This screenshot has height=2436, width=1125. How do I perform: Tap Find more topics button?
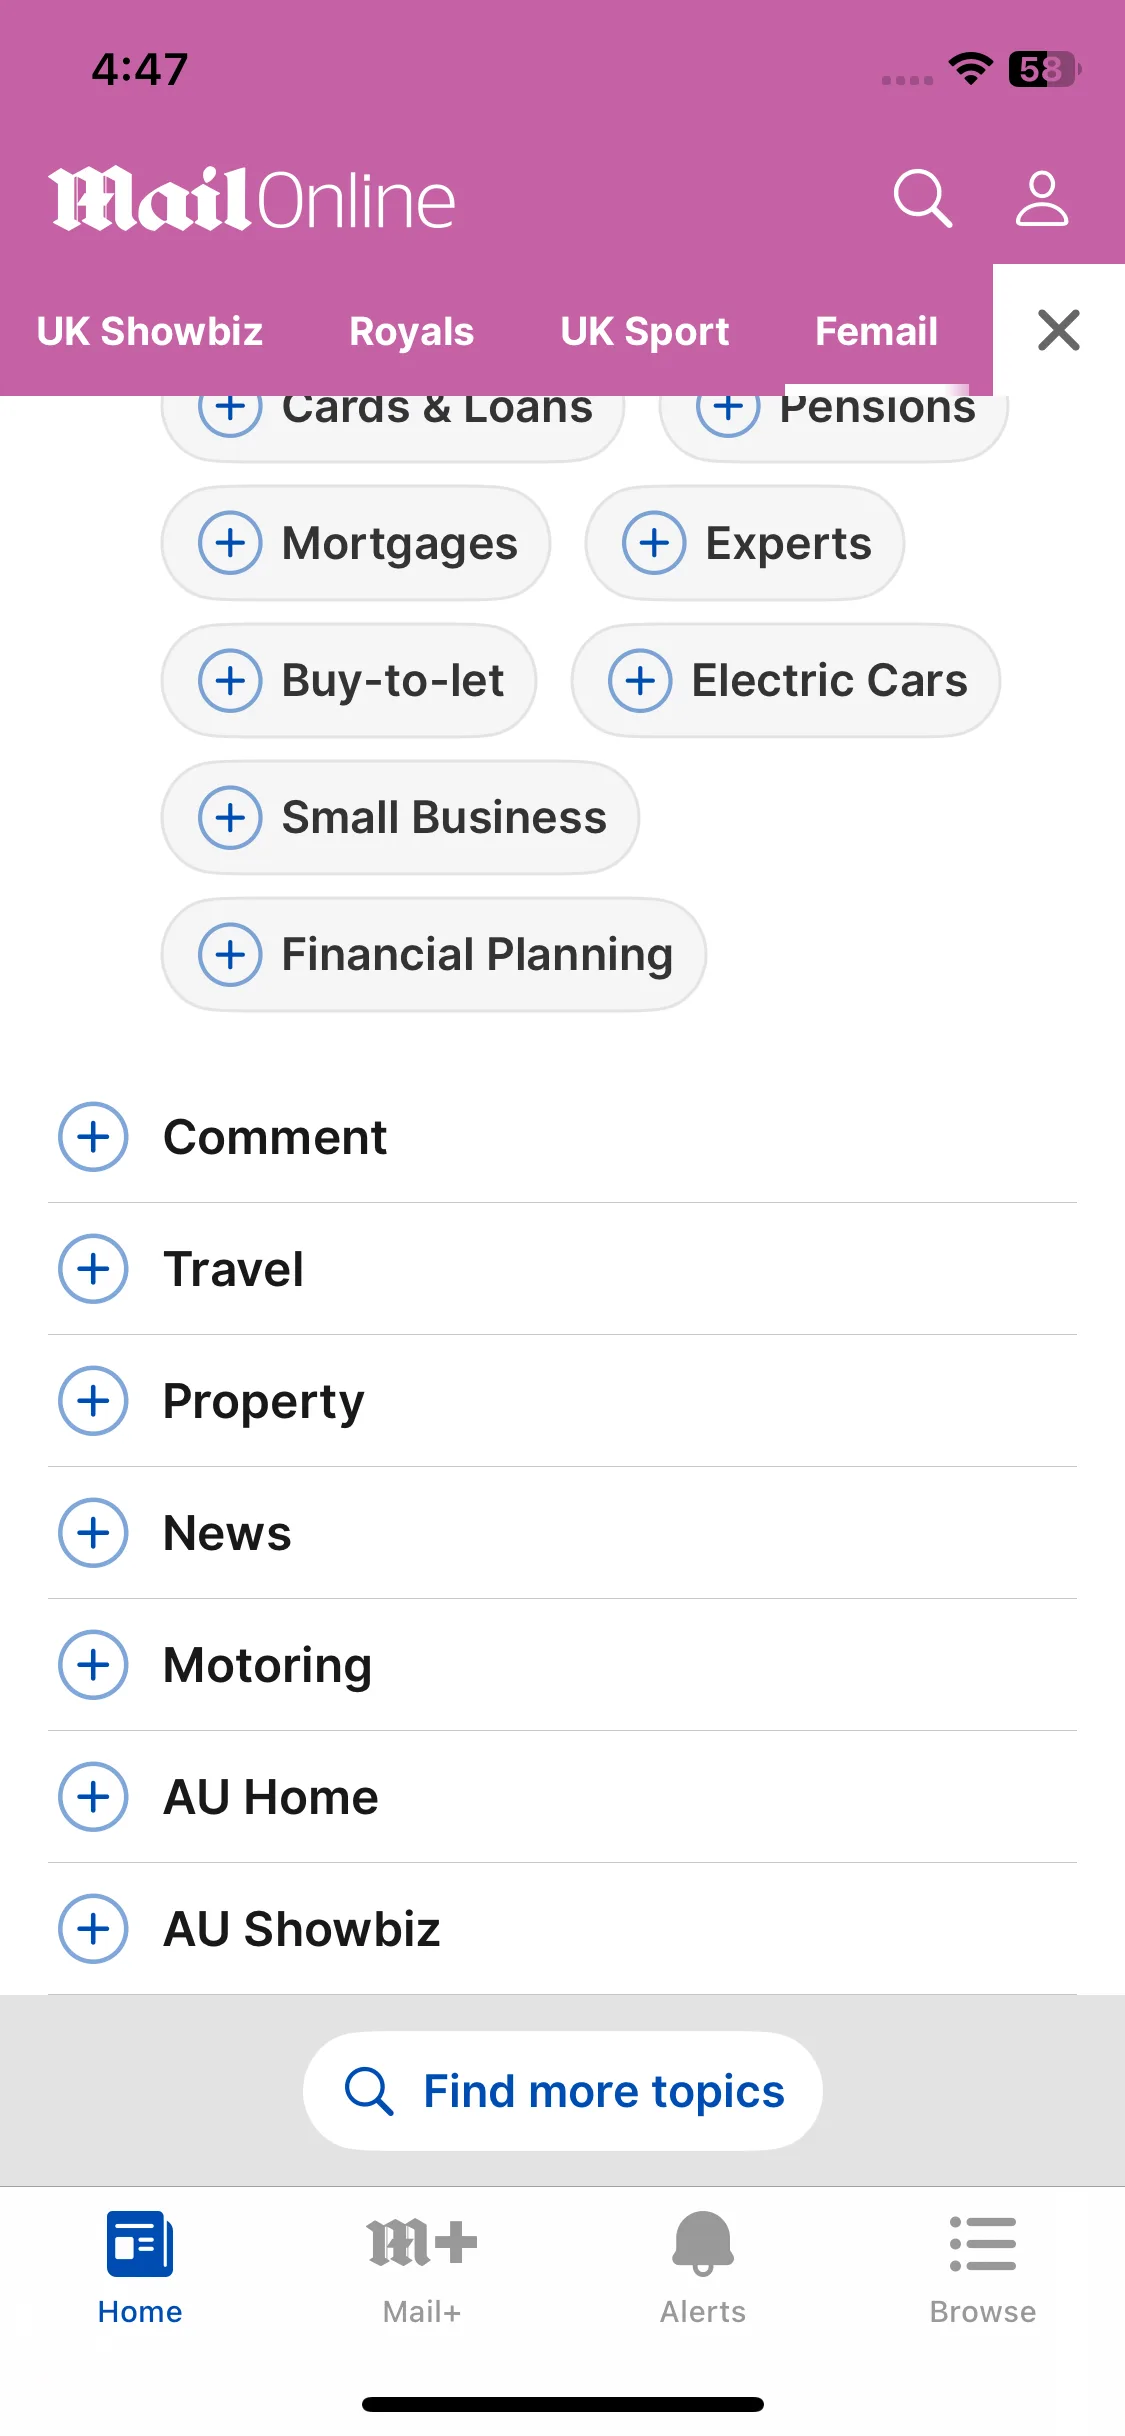pyautogui.click(x=563, y=2091)
